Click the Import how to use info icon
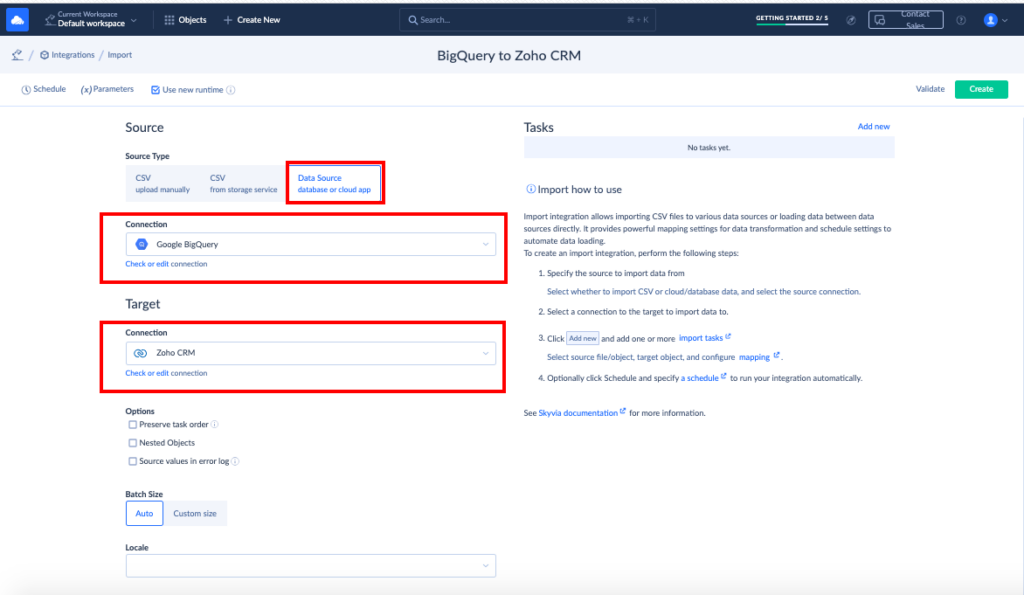 [x=531, y=189]
